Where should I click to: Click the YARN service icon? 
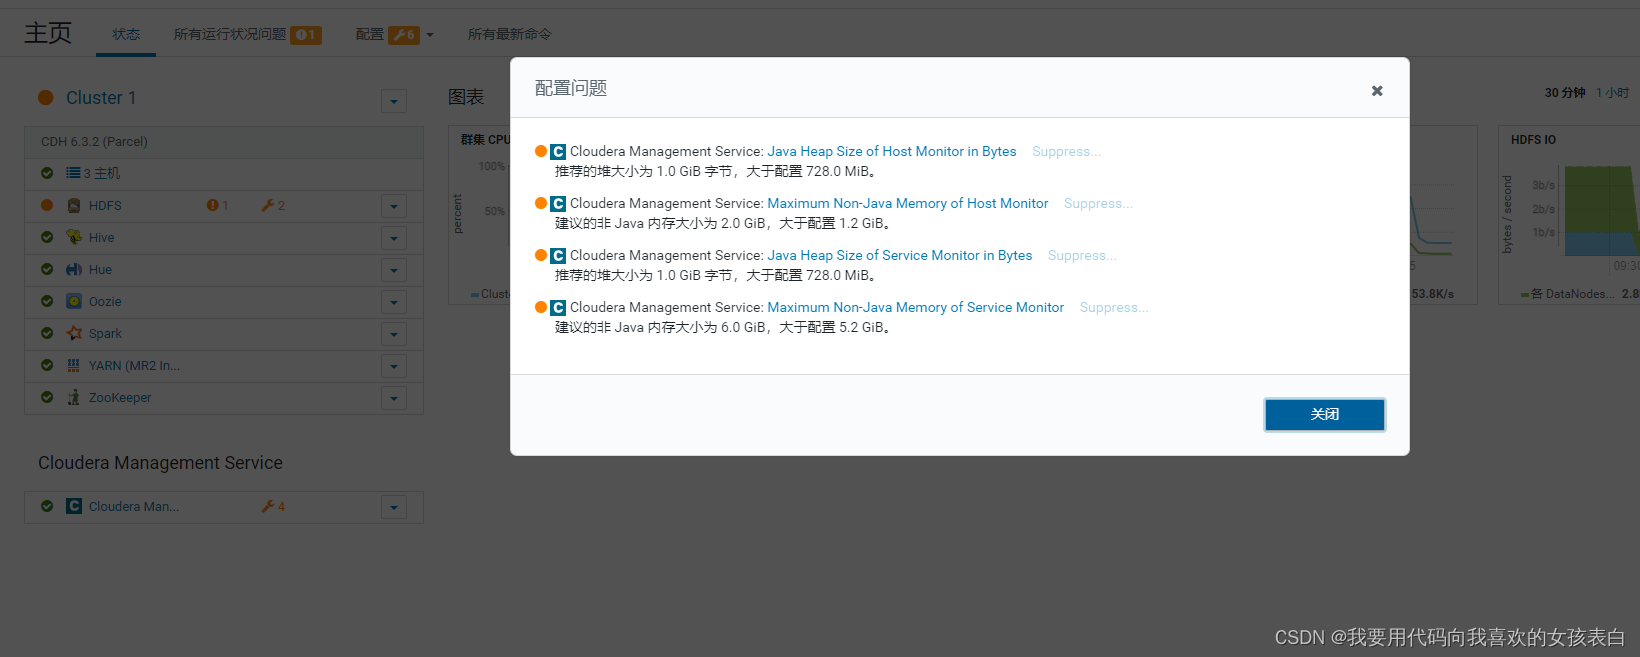click(73, 365)
